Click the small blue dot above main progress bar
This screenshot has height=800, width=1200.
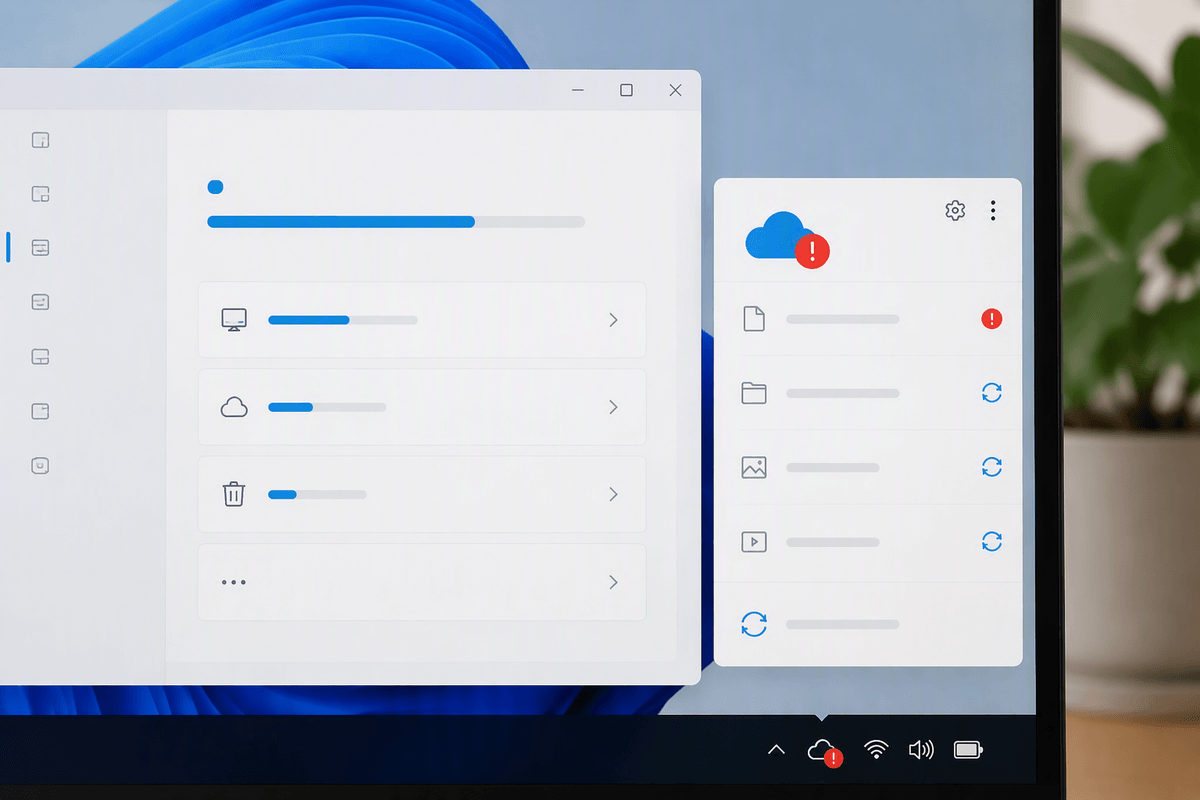215,187
